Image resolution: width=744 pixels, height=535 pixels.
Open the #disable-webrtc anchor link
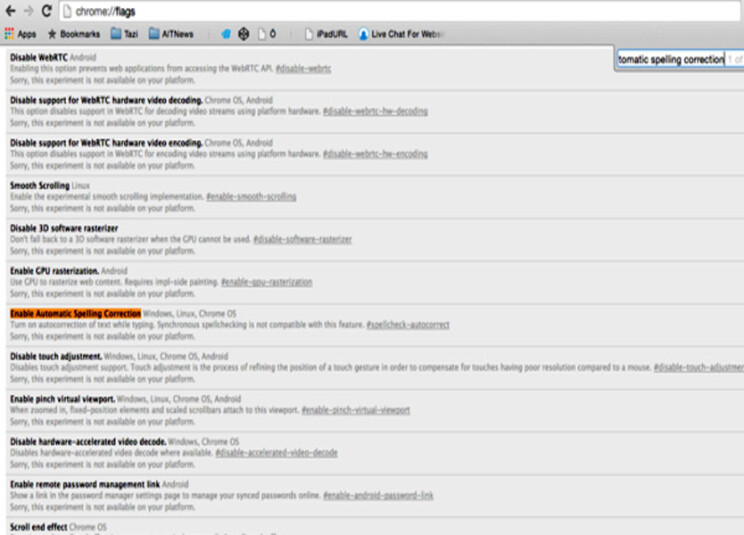click(x=303, y=69)
